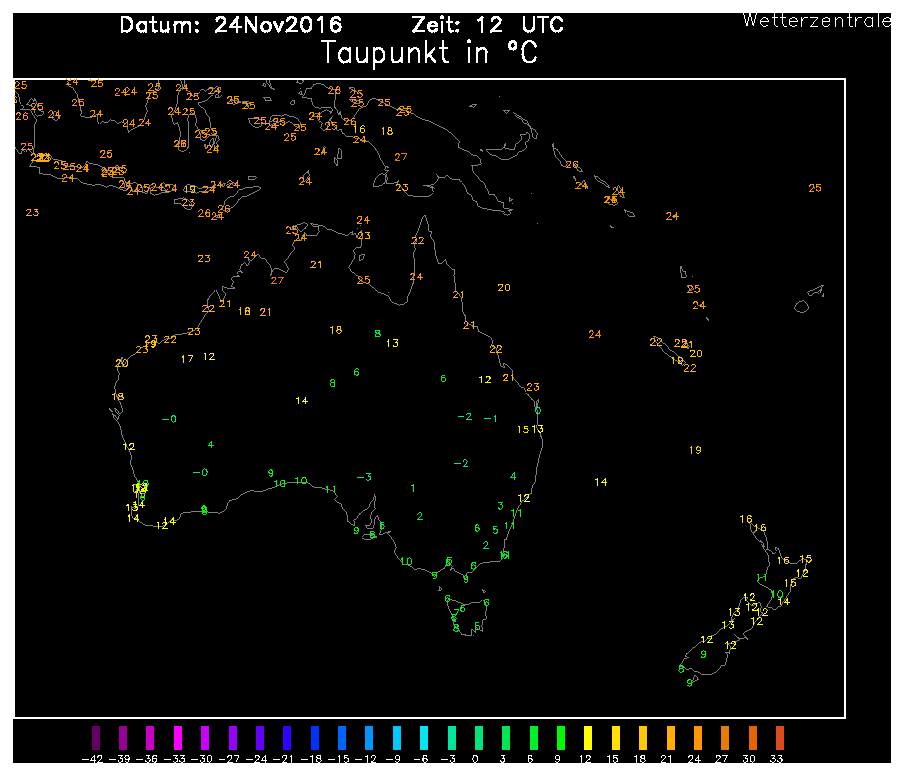Image resolution: width=904 pixels, height=776 pixels.
Task: Select the yellow 12 legend swatch
Action: (x=588, y=738)
